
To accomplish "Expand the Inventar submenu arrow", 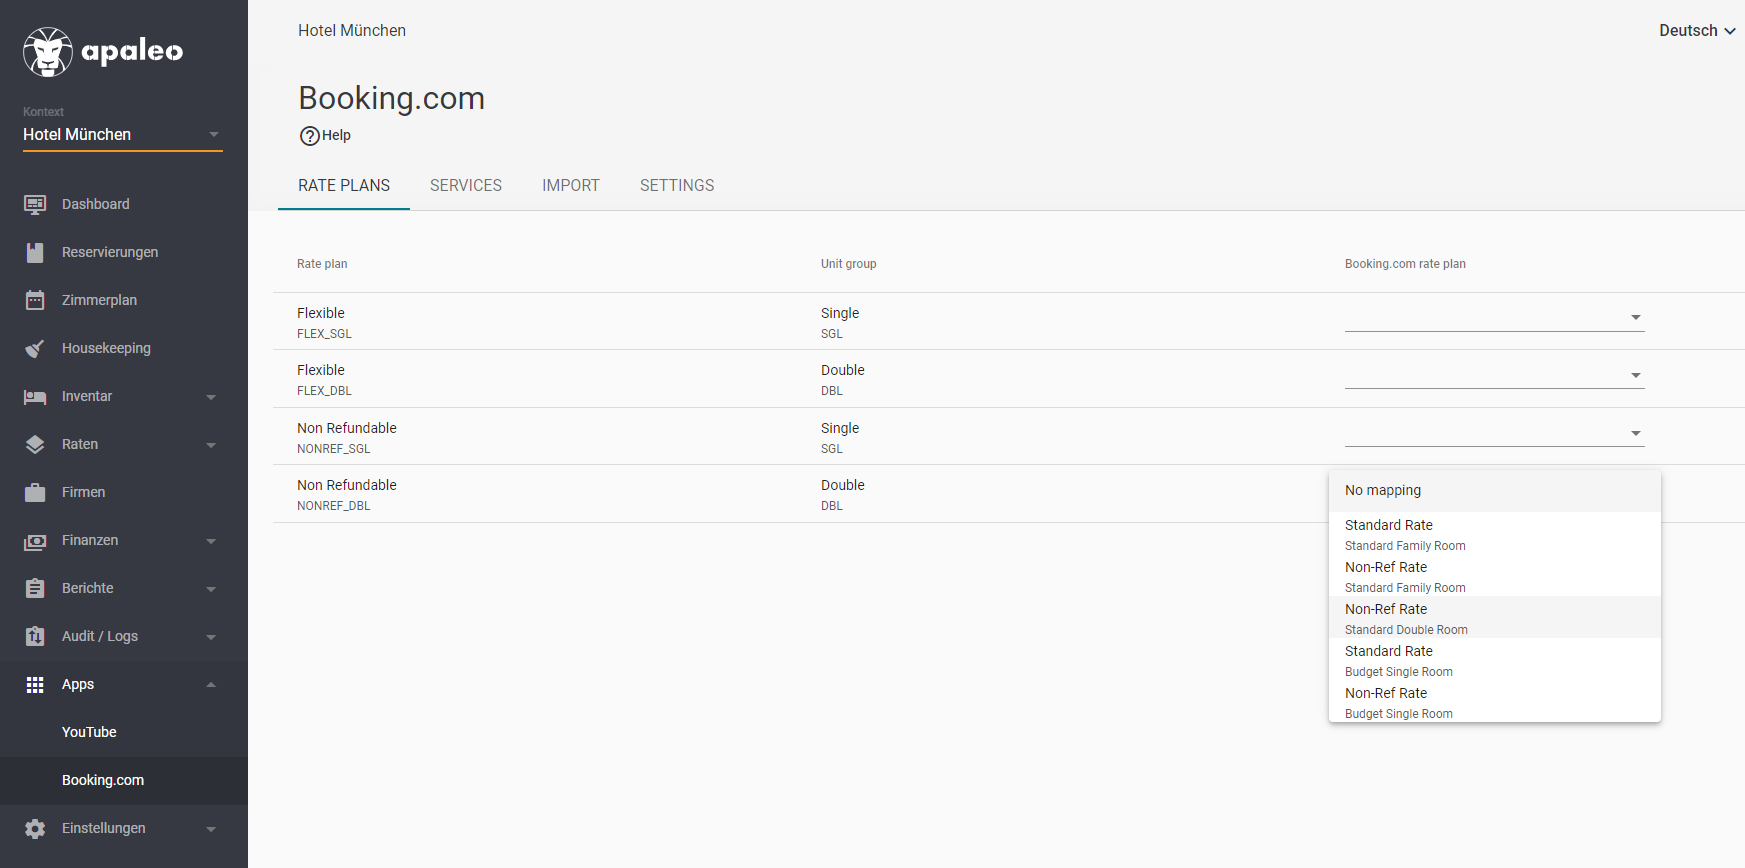I will (211, 397).
